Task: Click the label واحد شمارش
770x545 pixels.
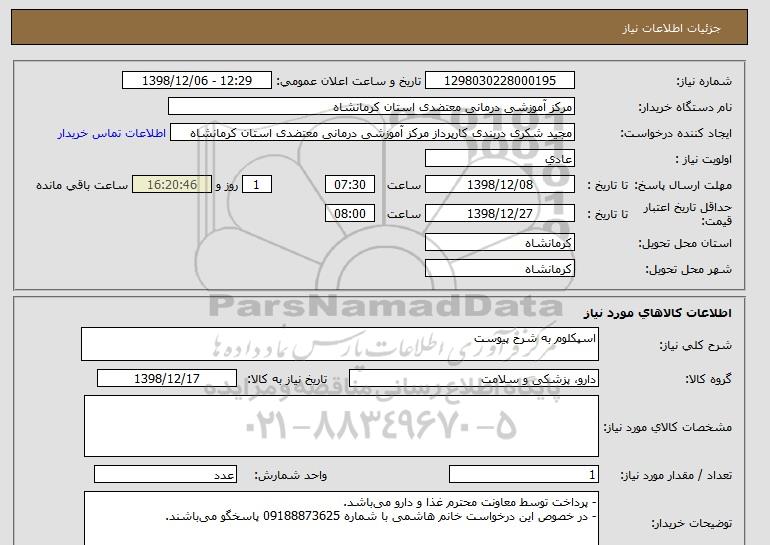Action: [x=291, y=475]
